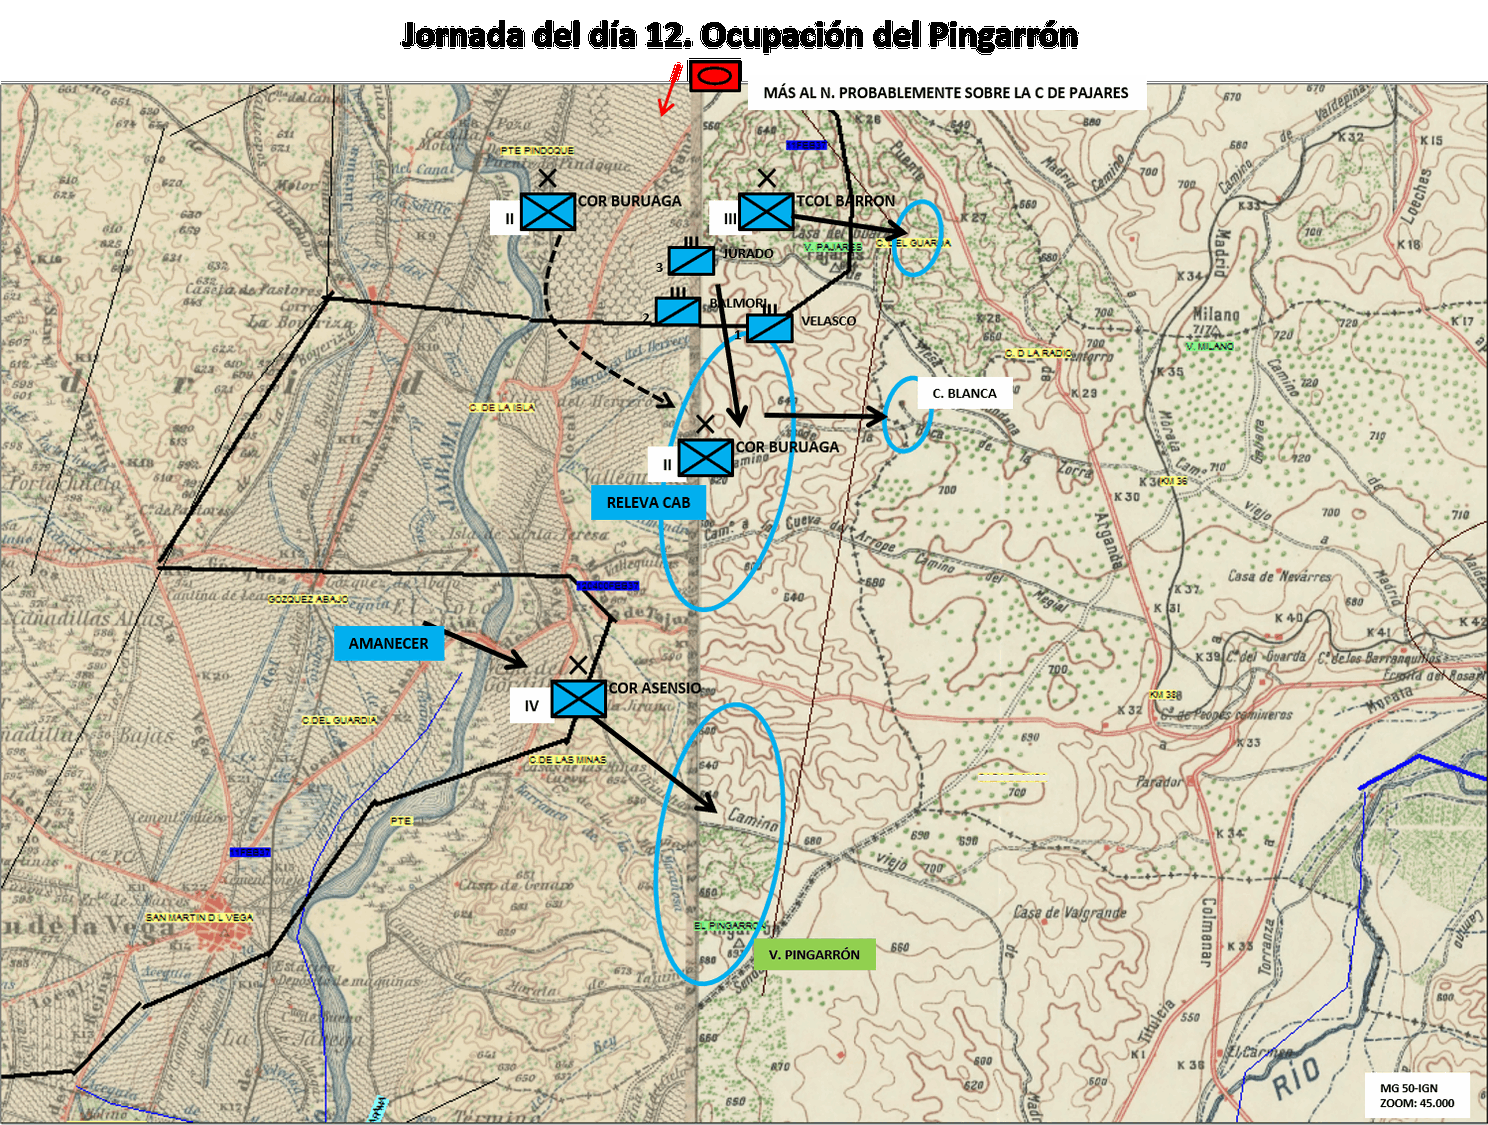Click the RELEVA CAB blue label
This screenshot has height=1125, width=1488.
click(x=648, y=502)
